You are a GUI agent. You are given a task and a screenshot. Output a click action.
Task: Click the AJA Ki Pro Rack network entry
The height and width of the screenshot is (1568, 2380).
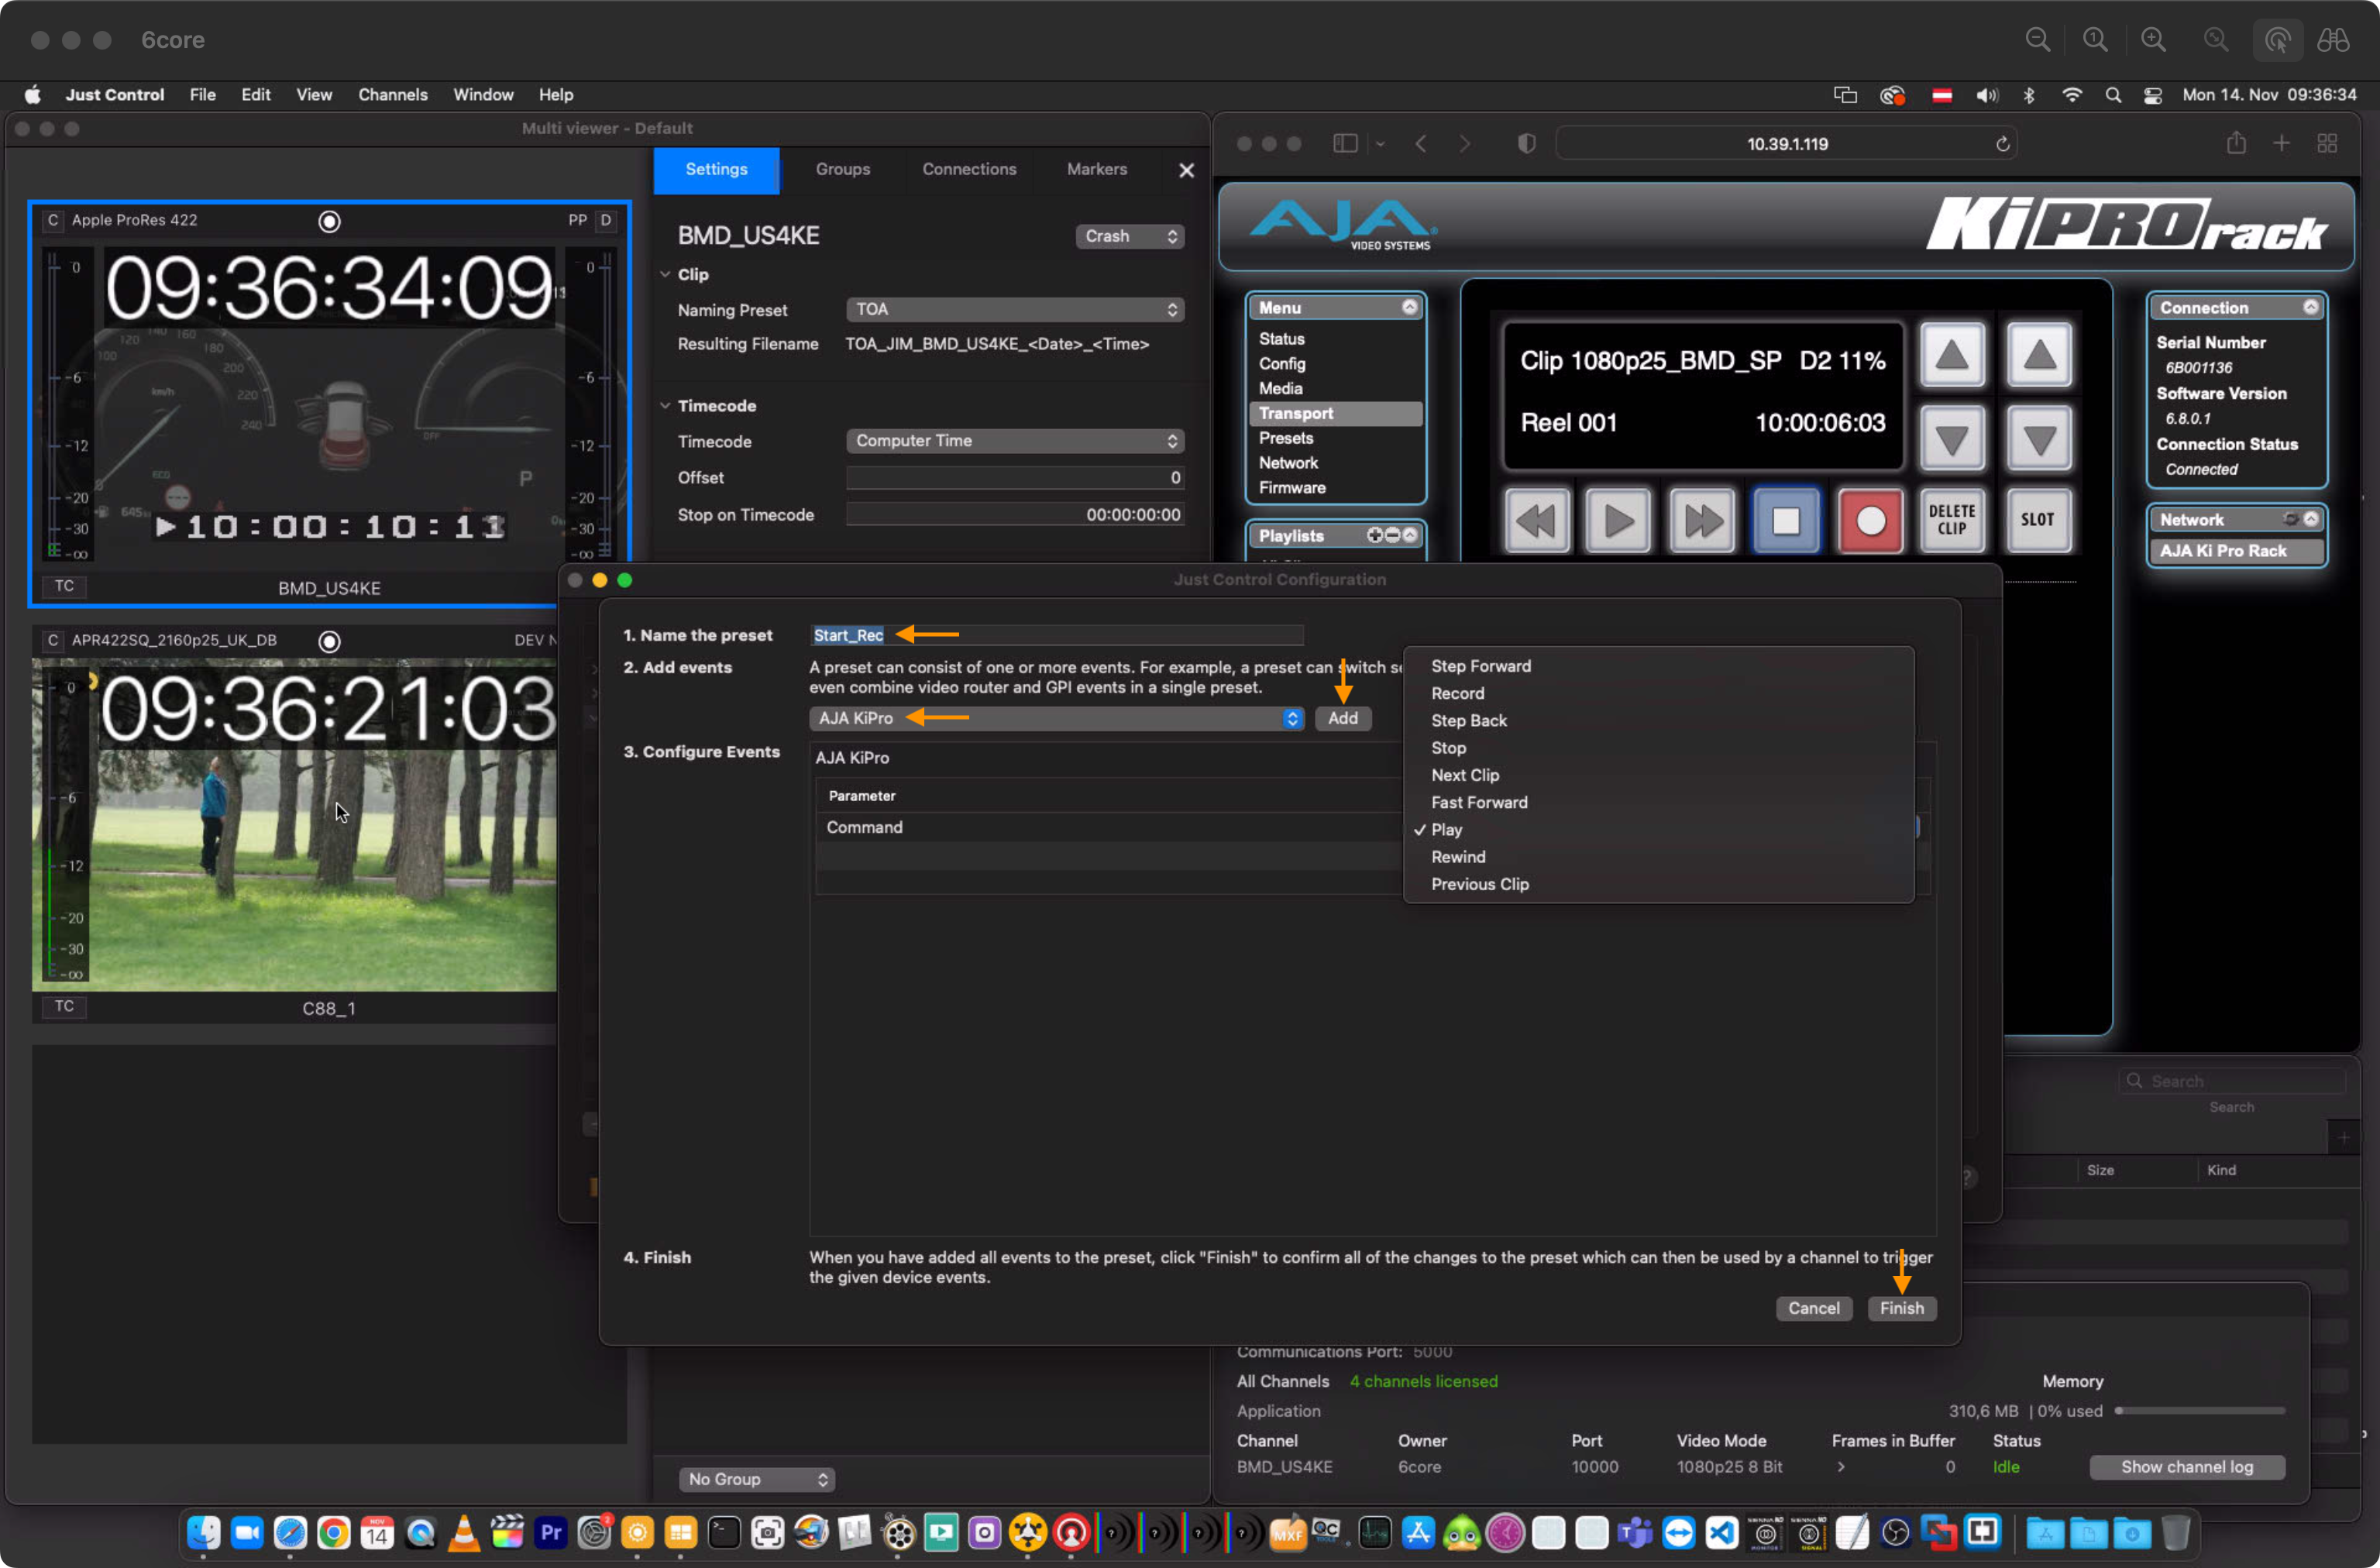(x=2236, y=551)
